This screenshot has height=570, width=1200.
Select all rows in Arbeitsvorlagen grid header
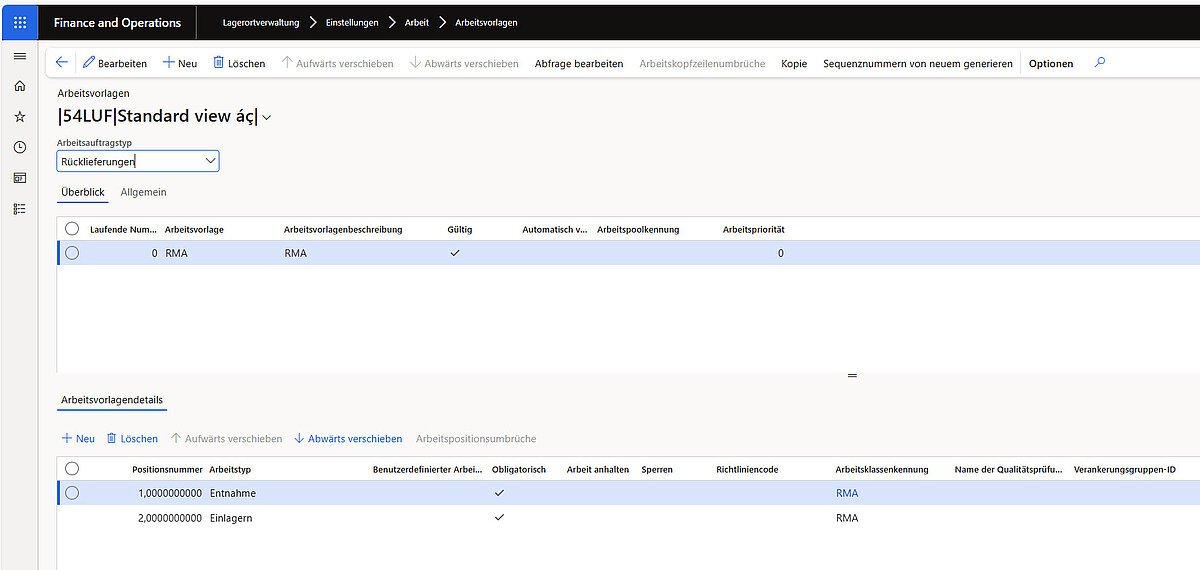(72, 229)
